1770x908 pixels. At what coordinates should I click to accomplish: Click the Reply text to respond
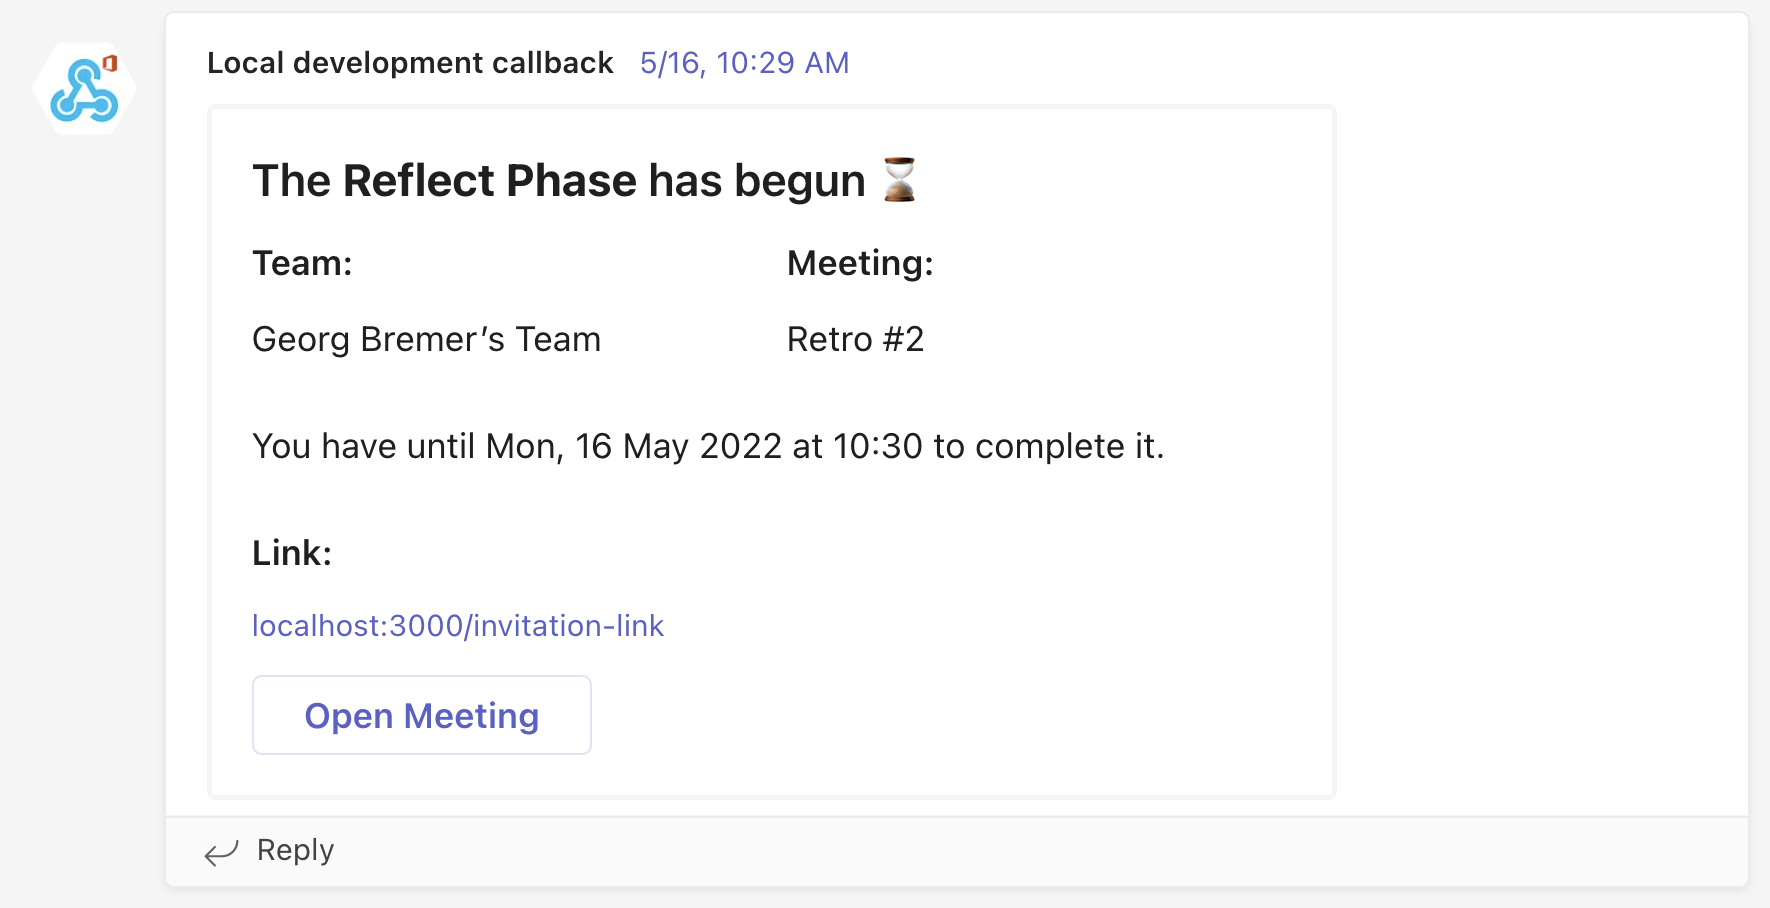pos(295,850)
